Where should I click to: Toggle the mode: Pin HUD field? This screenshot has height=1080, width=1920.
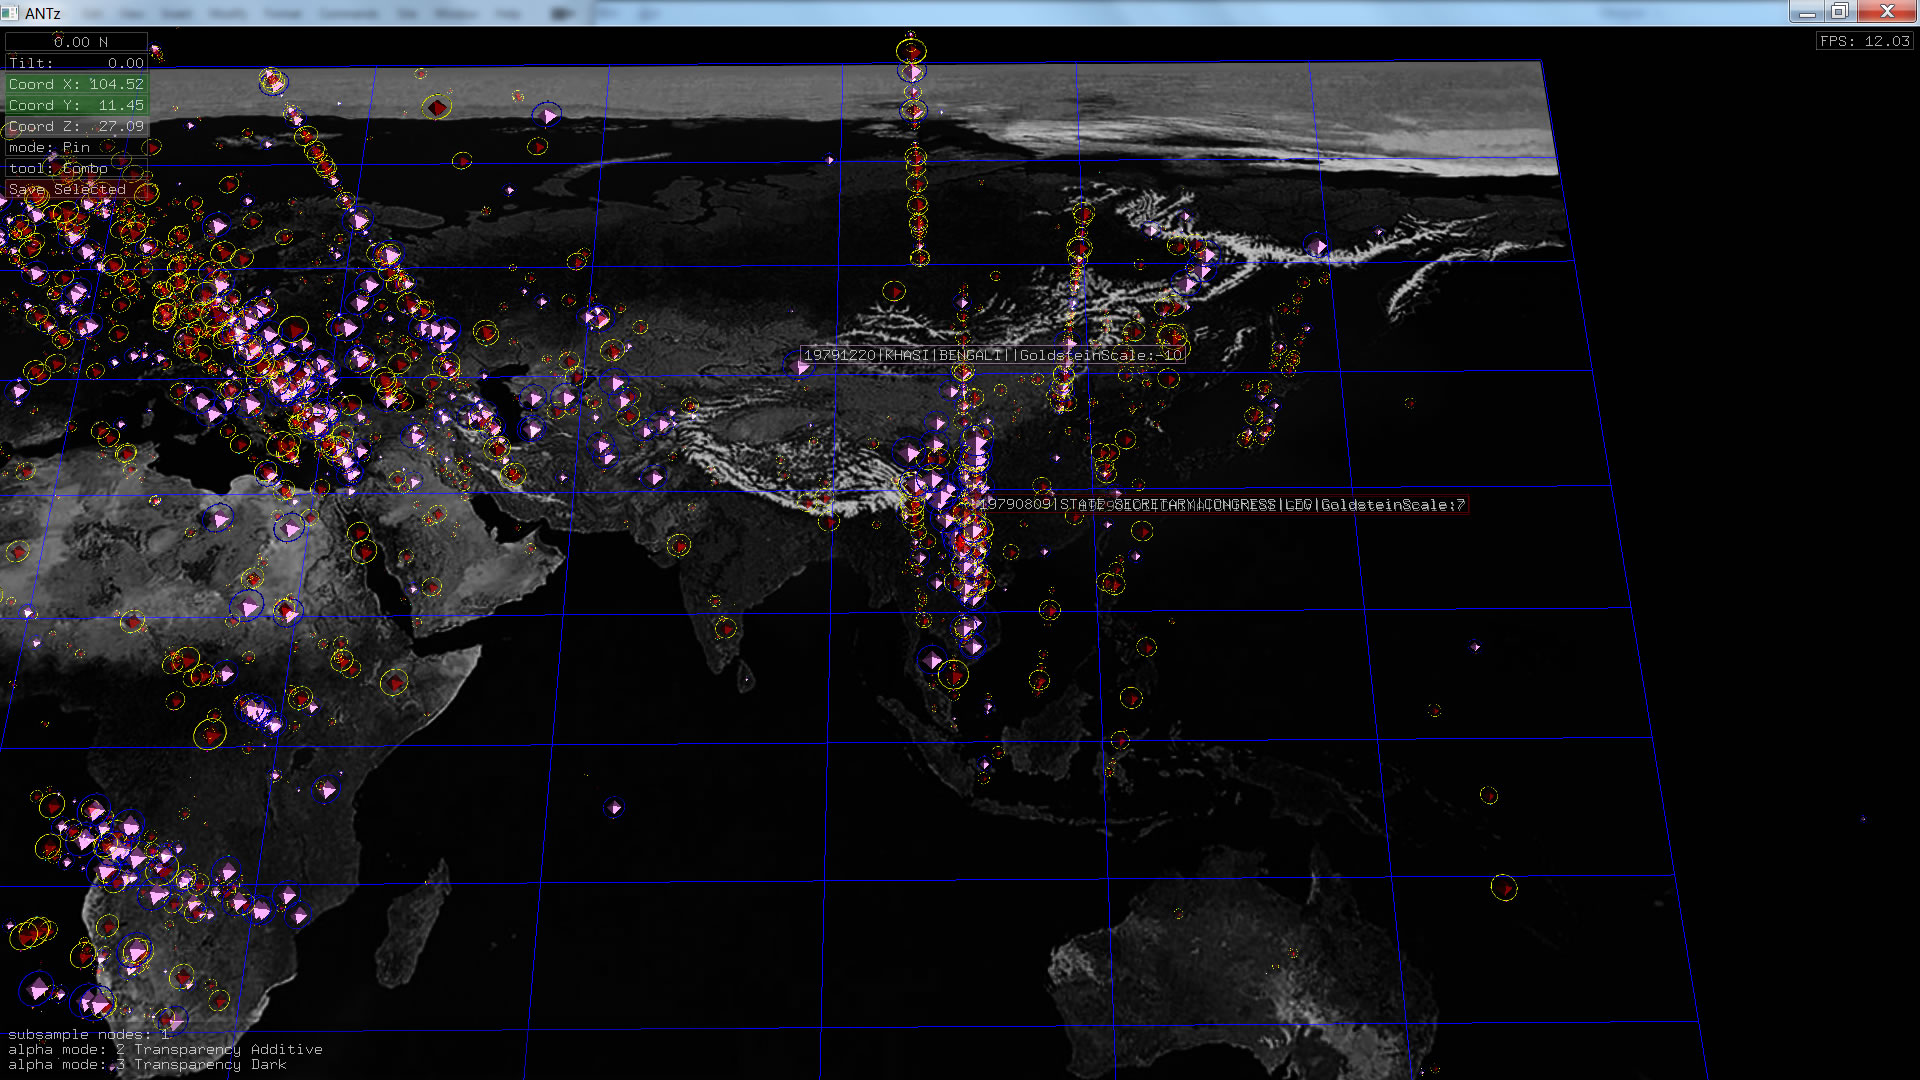pos(76,147)
